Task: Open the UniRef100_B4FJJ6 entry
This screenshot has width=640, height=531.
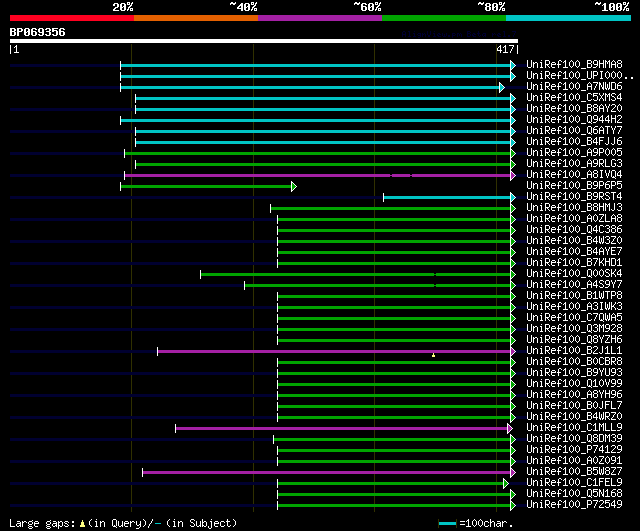Action: pos(574,142)
